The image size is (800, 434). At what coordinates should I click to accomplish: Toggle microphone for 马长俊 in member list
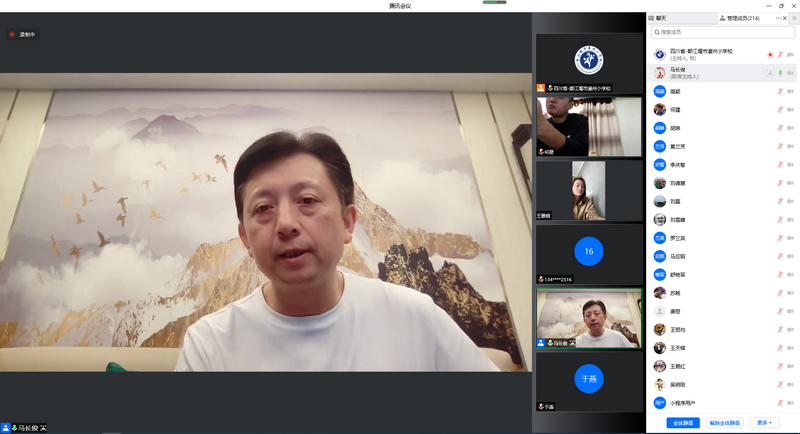779,73
